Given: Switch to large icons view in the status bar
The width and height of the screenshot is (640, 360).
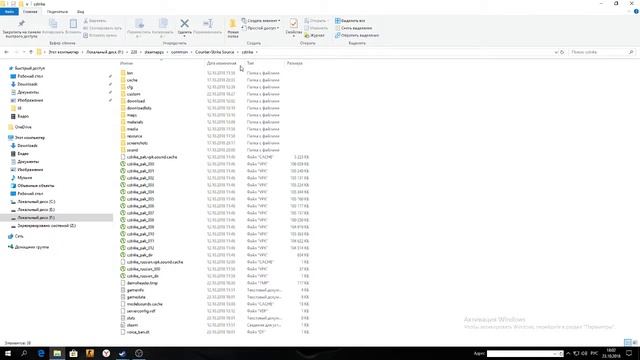Looking at the screenshot, I should (x=635, y=342).
